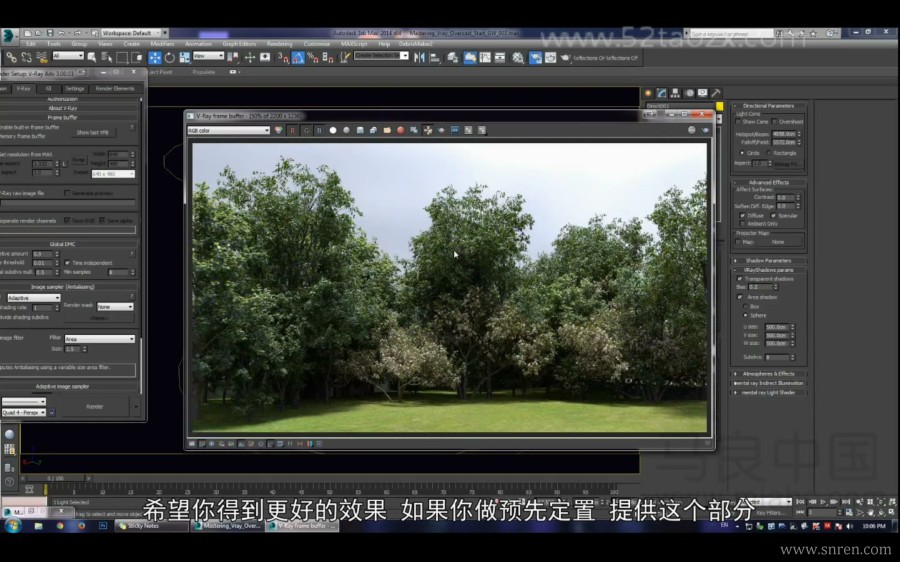Open the Render Elements tab
The height and width of the screenshot is (562, 900).
[115, 88]
